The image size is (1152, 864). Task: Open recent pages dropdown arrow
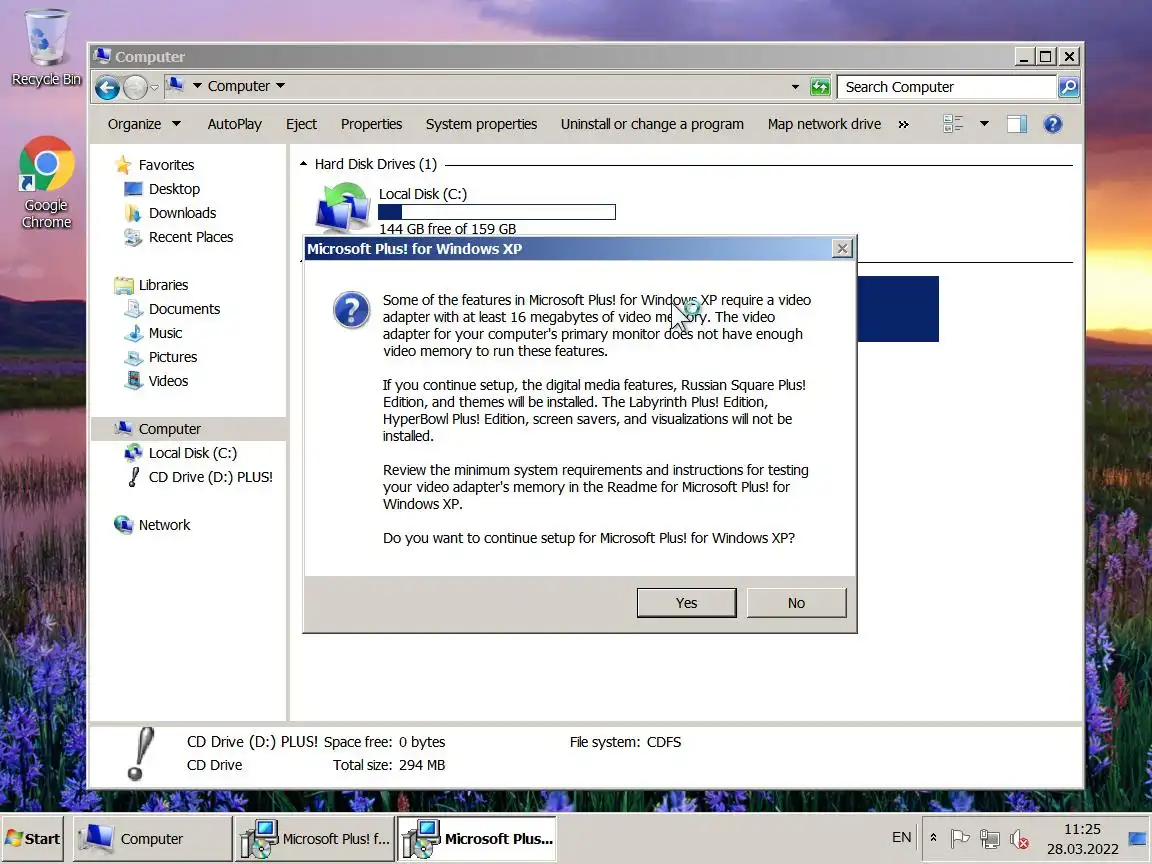tap(154, 87)
